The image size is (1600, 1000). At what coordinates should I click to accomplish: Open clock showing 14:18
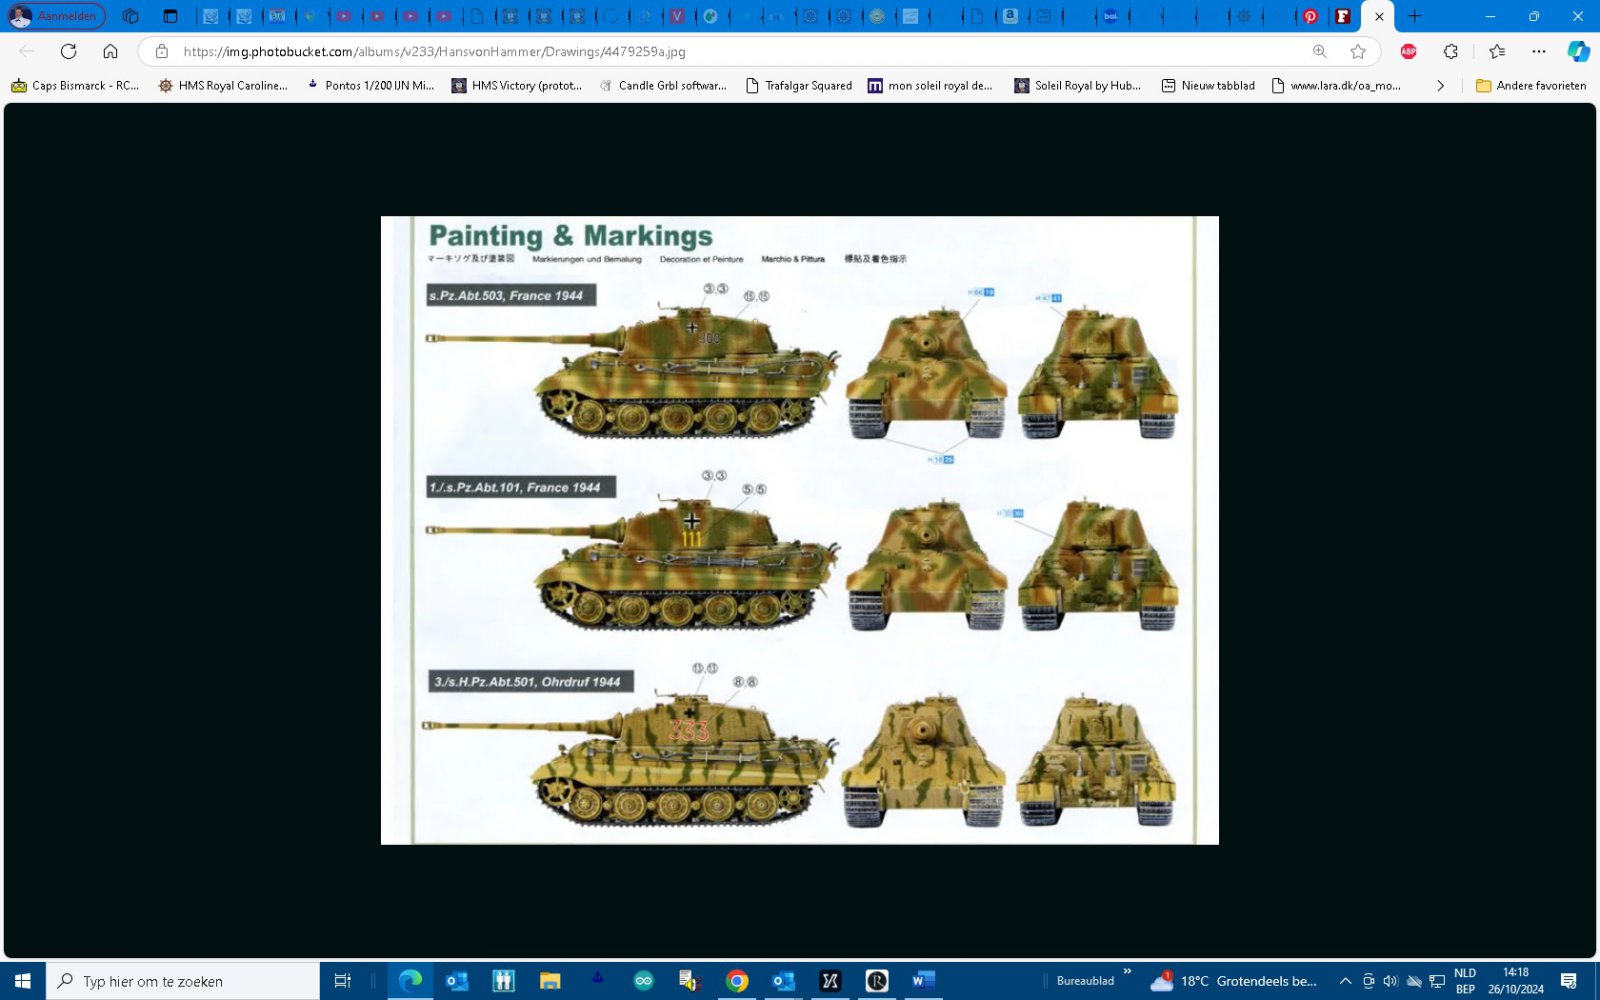pos(1515,981)
